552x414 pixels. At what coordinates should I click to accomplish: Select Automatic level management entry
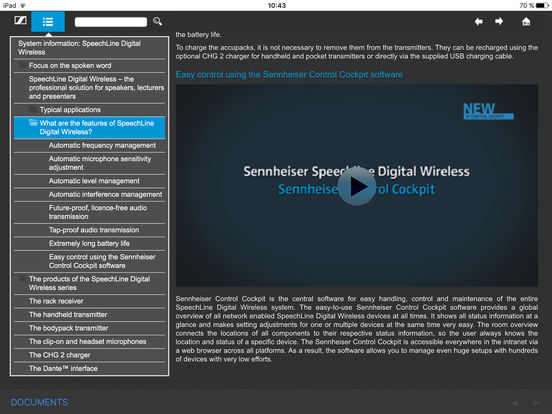click(94, 181)
